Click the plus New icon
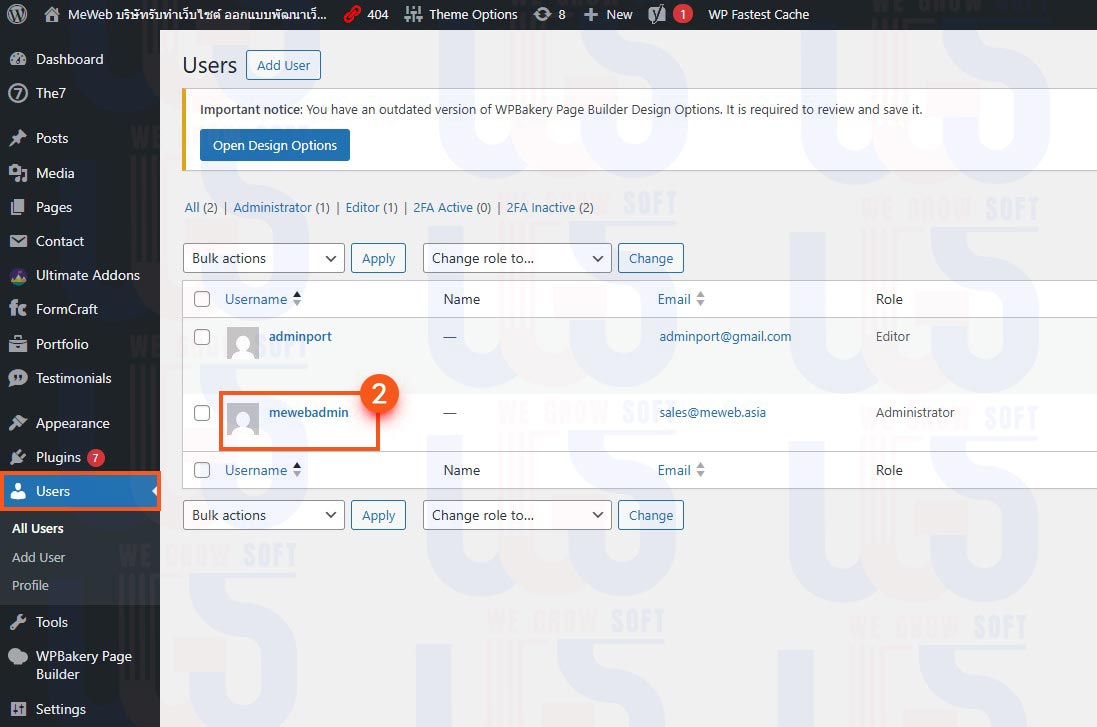Screen dimensions: 1097x727 click(x=590, y=14)
